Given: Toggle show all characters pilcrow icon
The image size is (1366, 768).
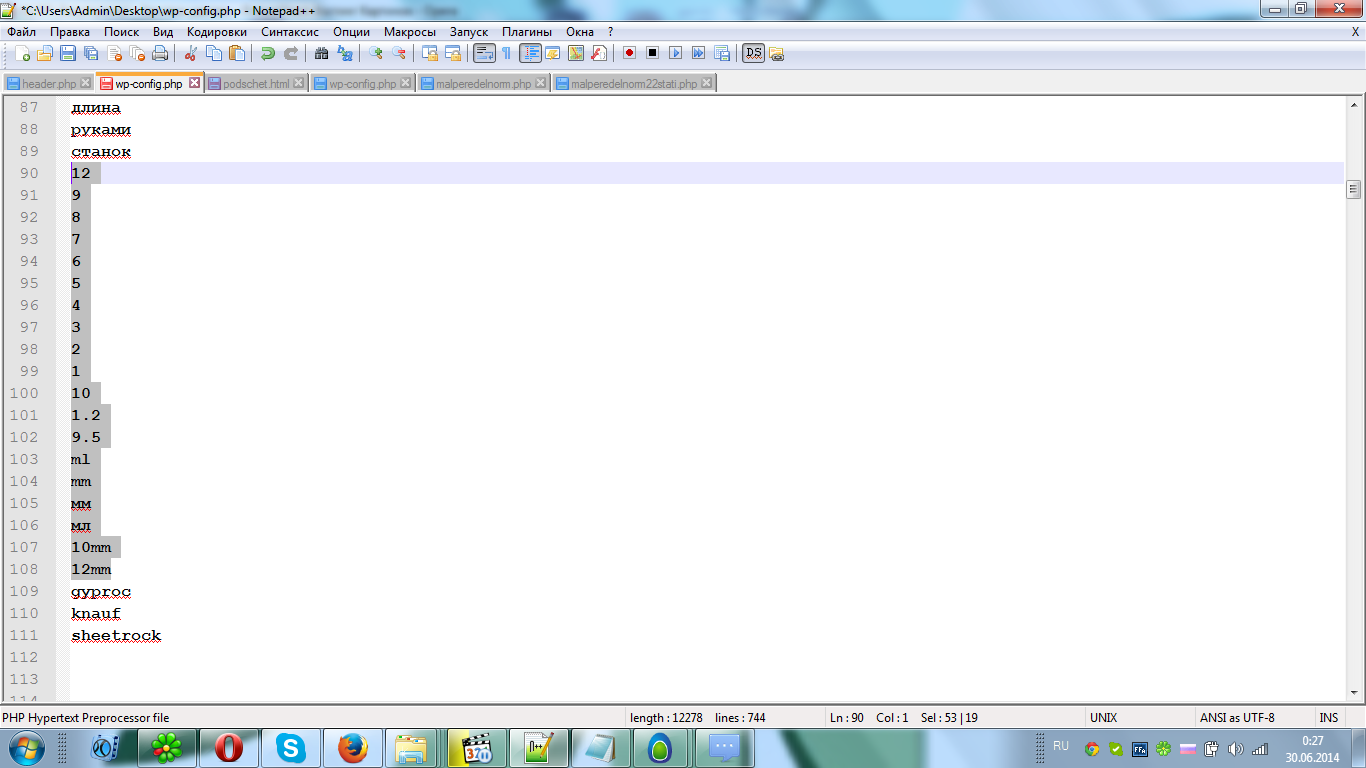Looking at the screenshot, I should [x=506, y=54].
